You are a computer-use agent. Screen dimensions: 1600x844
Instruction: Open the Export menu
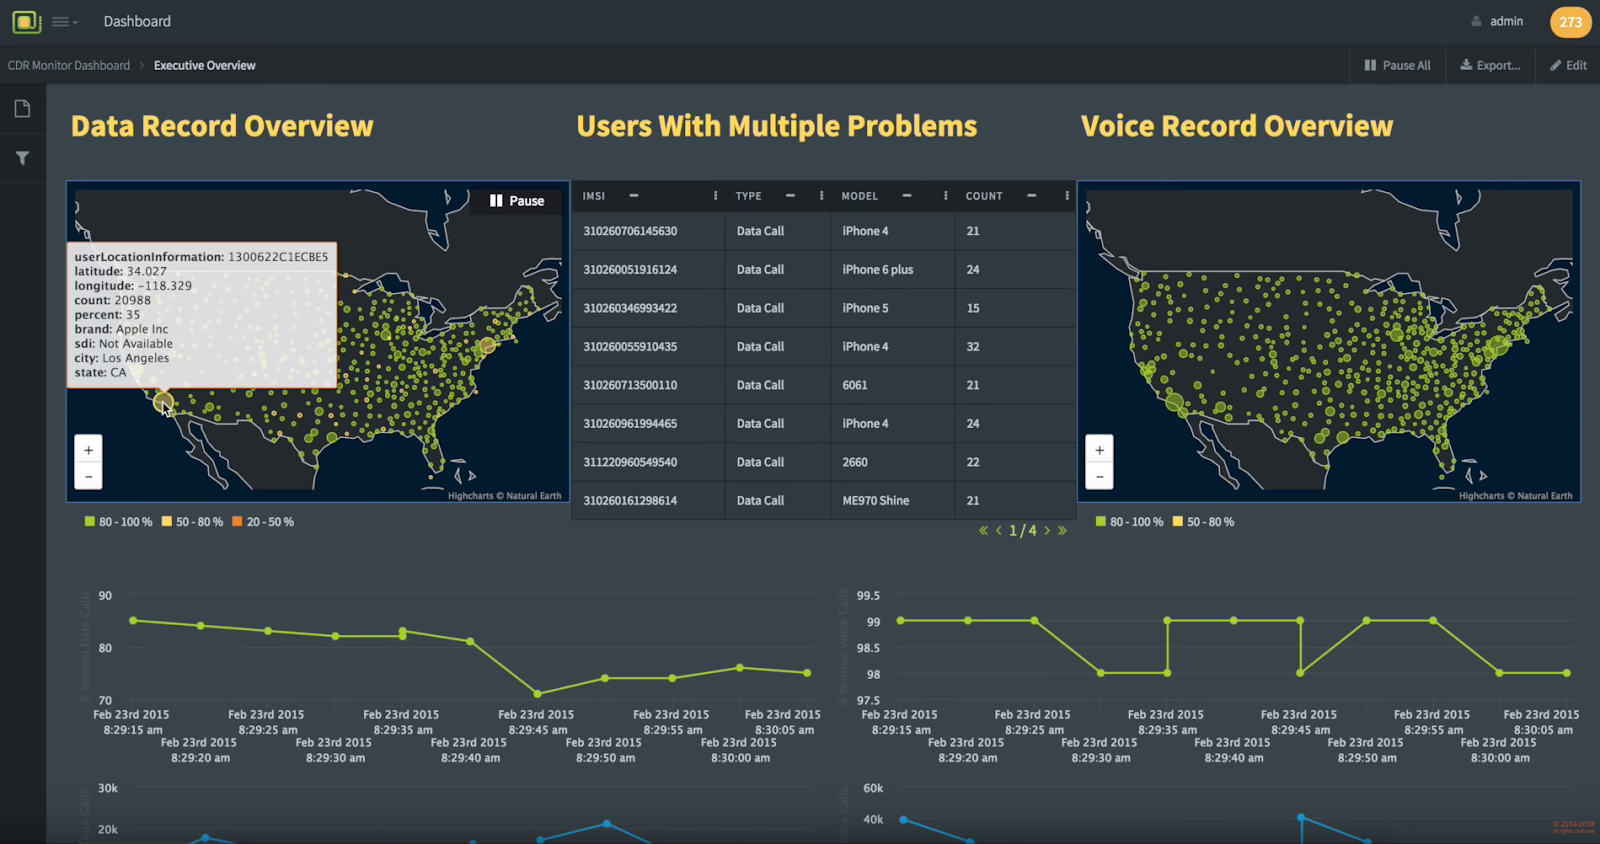1490,65
